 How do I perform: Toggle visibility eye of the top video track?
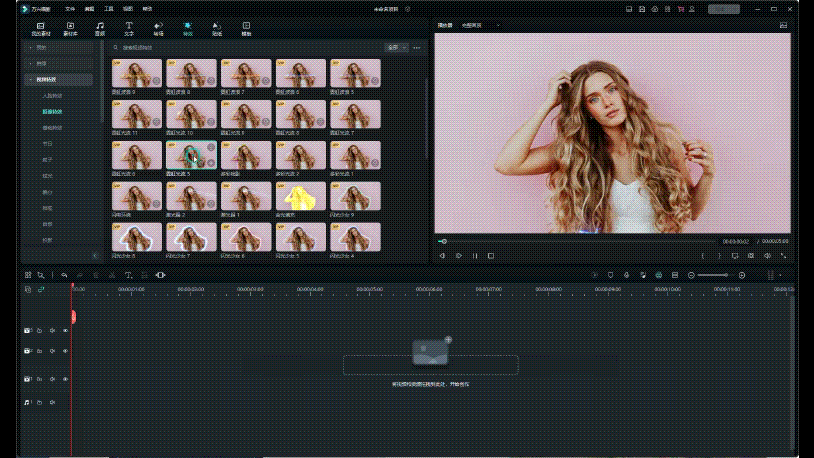[65, 330]
